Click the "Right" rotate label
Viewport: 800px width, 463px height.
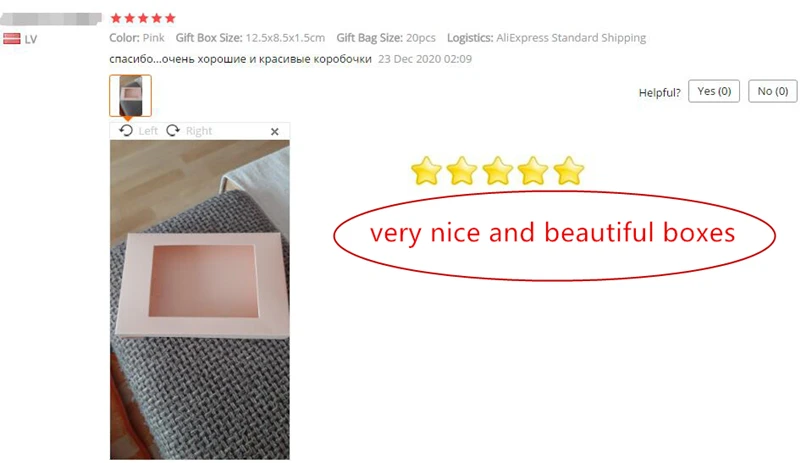199,131
